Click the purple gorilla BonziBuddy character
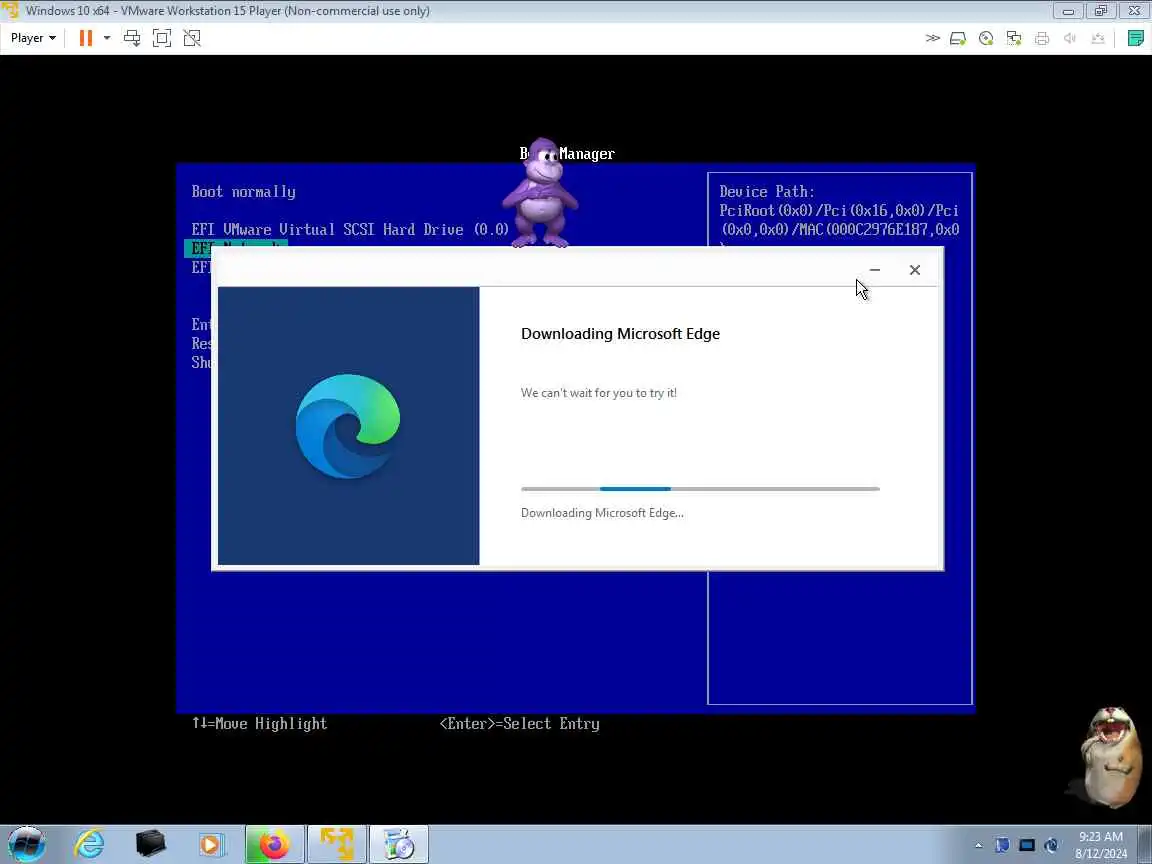 [x=540, y=192]
